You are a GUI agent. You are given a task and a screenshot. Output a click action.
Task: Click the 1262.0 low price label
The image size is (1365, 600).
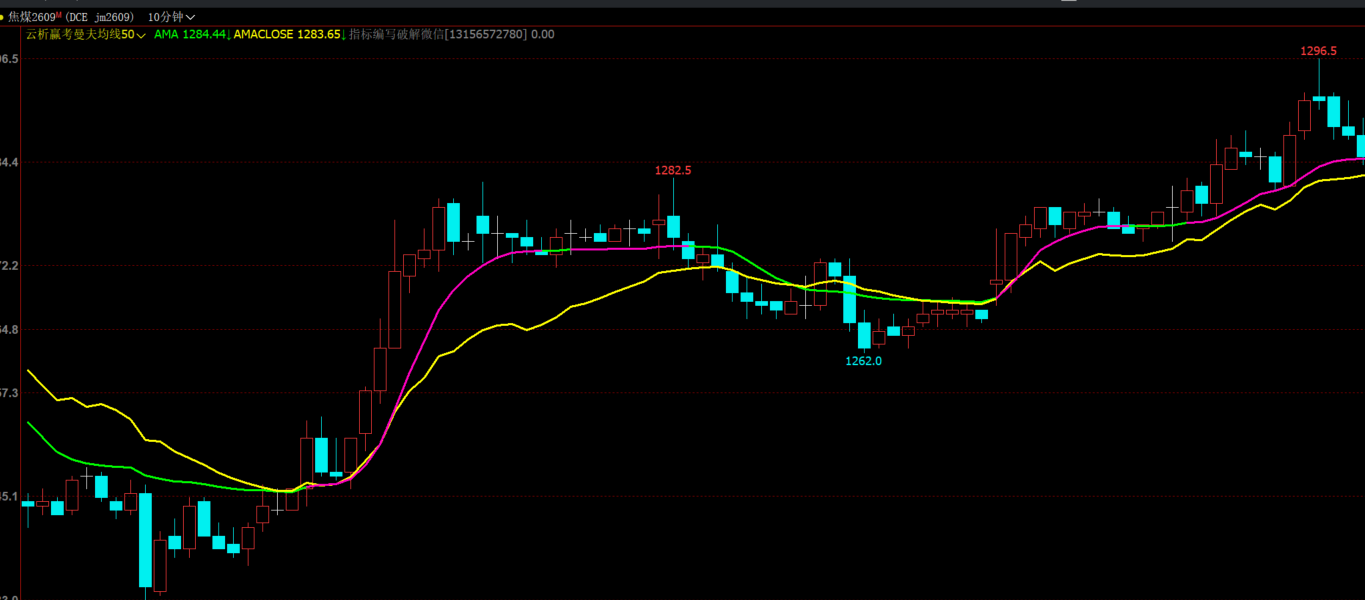click(864, 361)
